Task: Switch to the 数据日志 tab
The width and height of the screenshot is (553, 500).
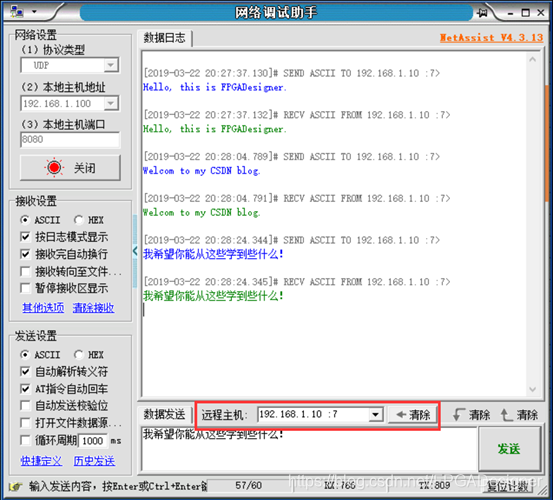Action: tap(164, 38)
